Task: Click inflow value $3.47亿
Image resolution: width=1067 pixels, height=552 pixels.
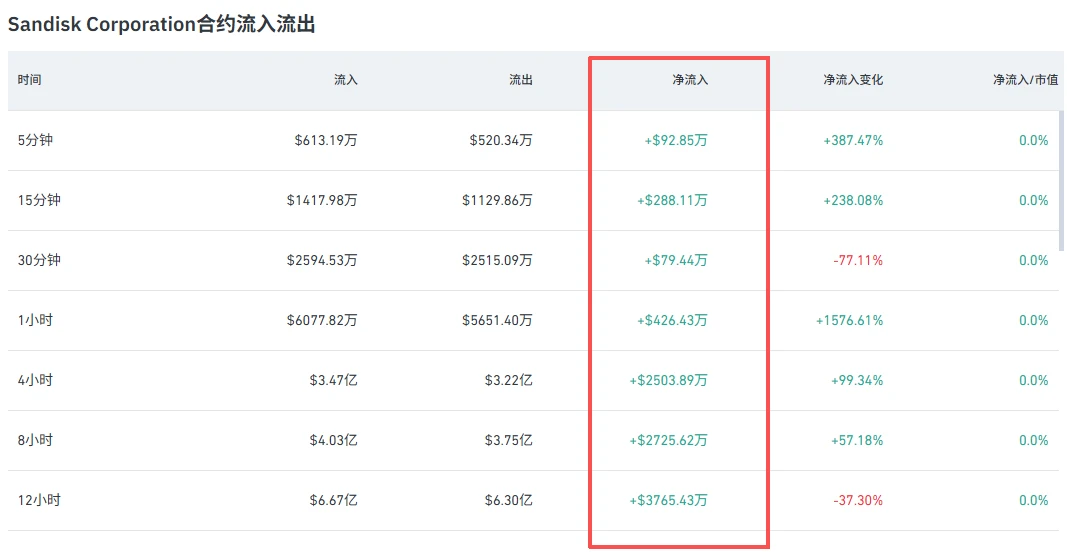Action: point(333,380)
